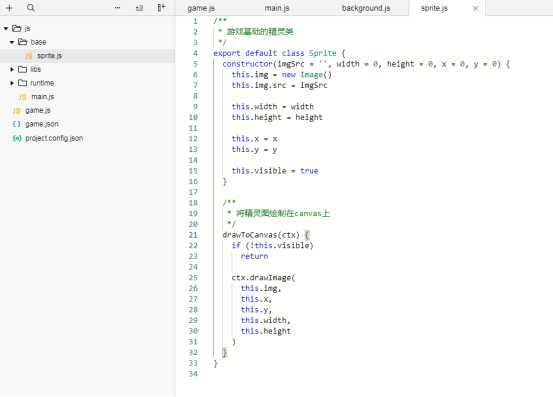The width and height of the screenshot is (553, 397).
Task: Click 'drawToCanvas(ctx)' method name
Action: (261, 235)
